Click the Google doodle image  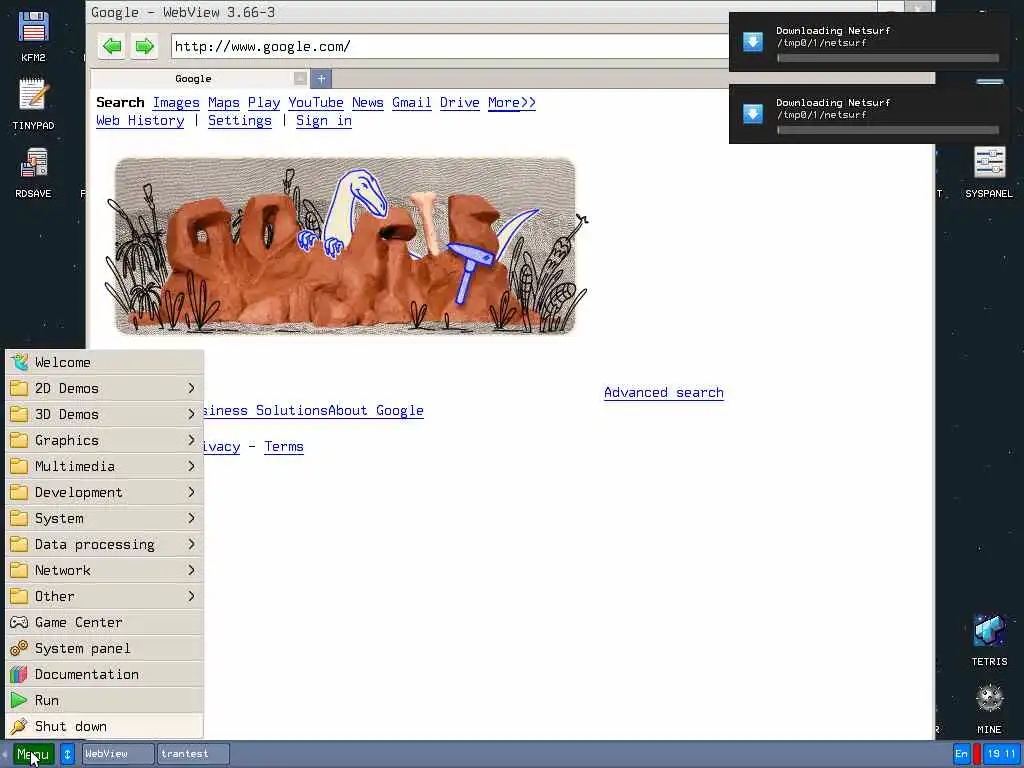(345, 246)
